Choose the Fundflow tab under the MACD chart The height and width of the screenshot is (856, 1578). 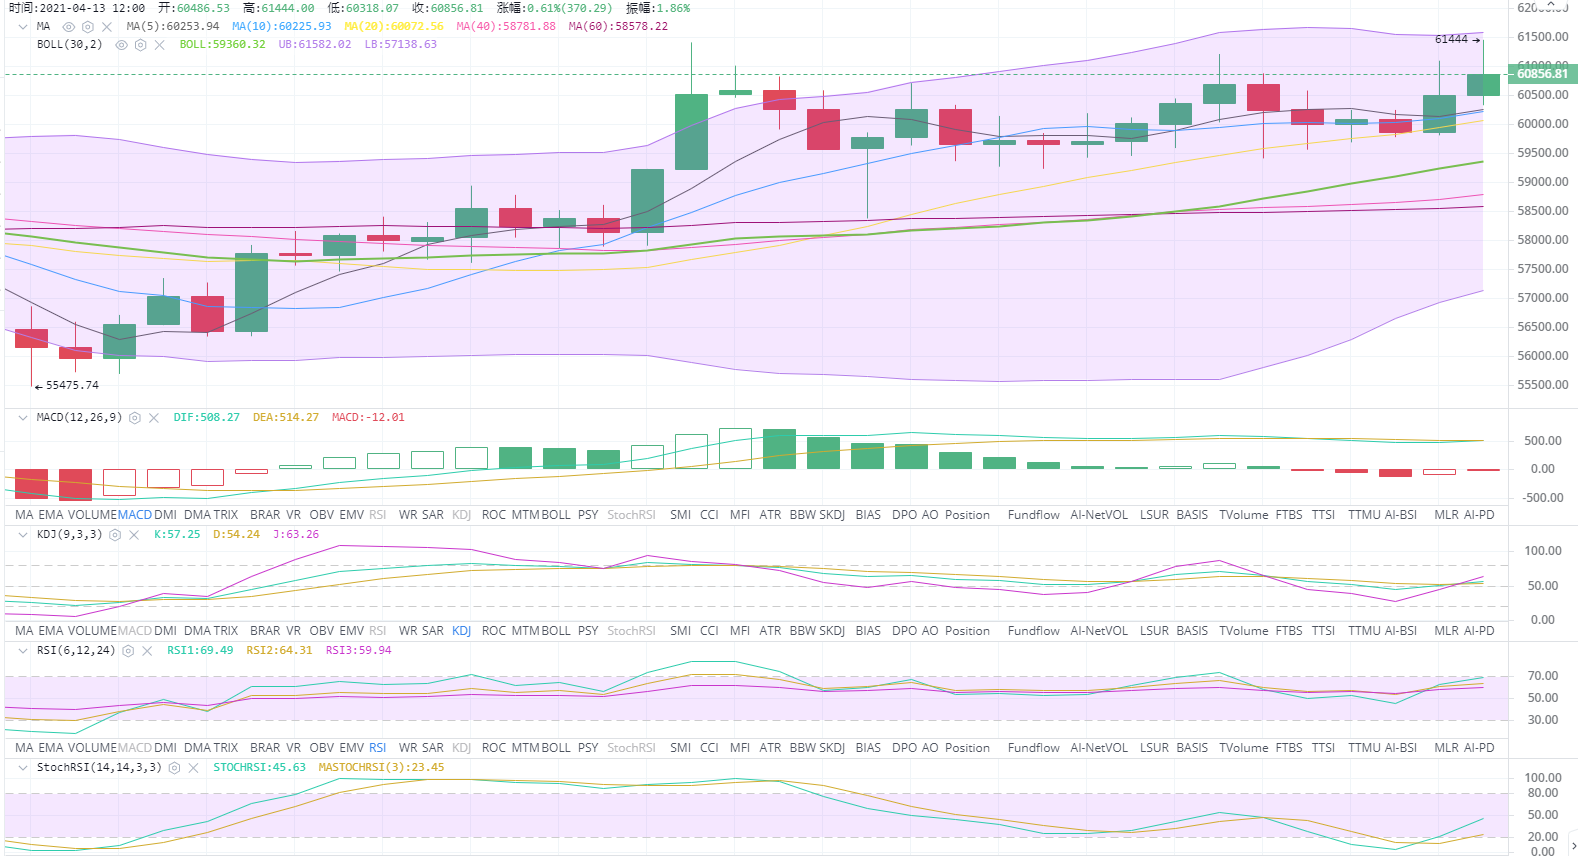[1034, 515]
